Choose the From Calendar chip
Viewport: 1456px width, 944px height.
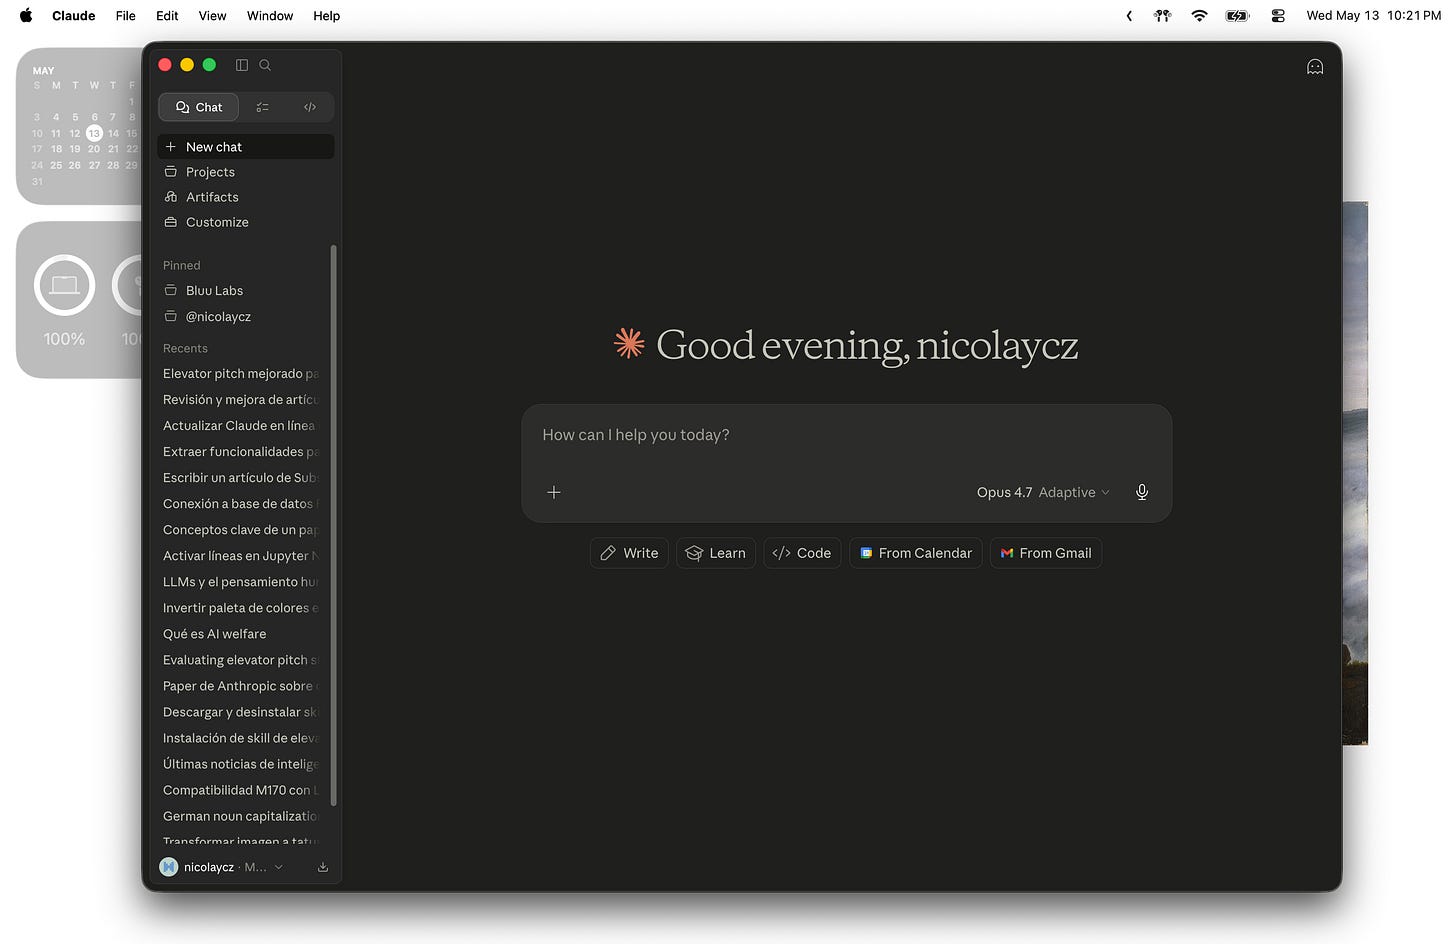(916, 553)
